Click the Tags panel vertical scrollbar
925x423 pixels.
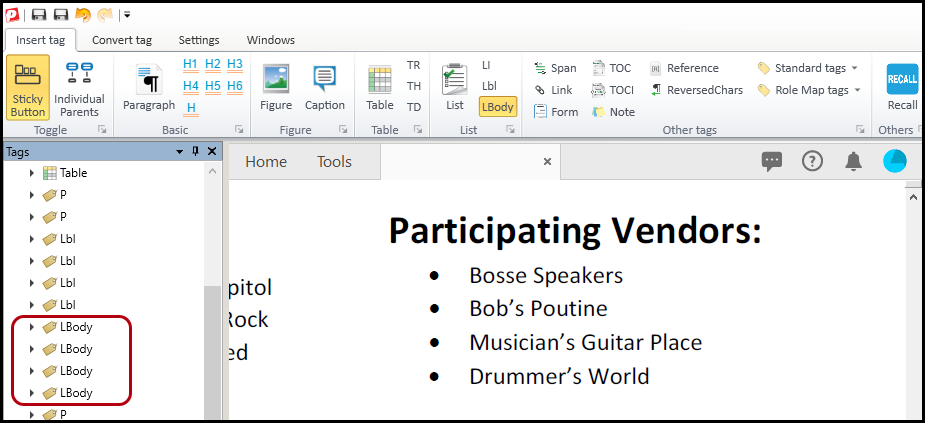pyautogui.click(x=212, y=353)
